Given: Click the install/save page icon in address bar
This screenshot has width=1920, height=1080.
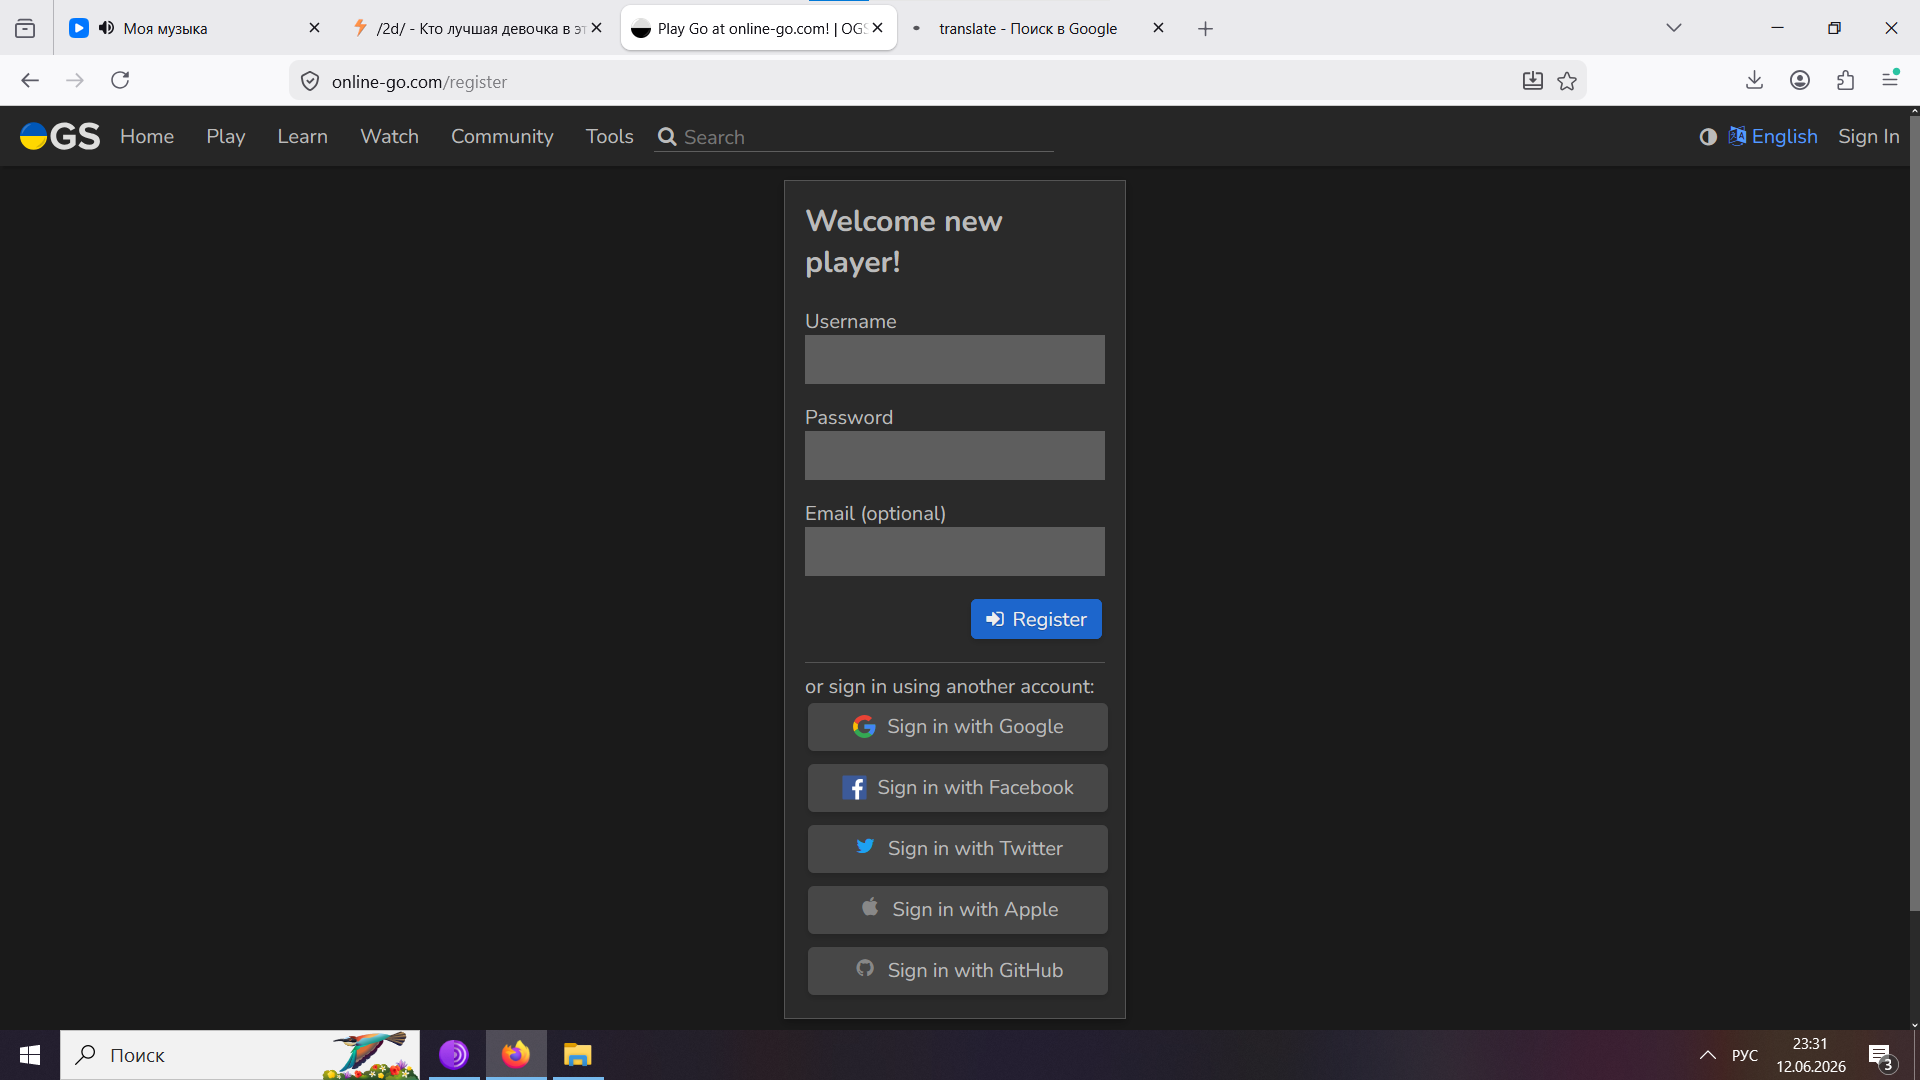Looking at the screenshot, I should (1533, 82).
